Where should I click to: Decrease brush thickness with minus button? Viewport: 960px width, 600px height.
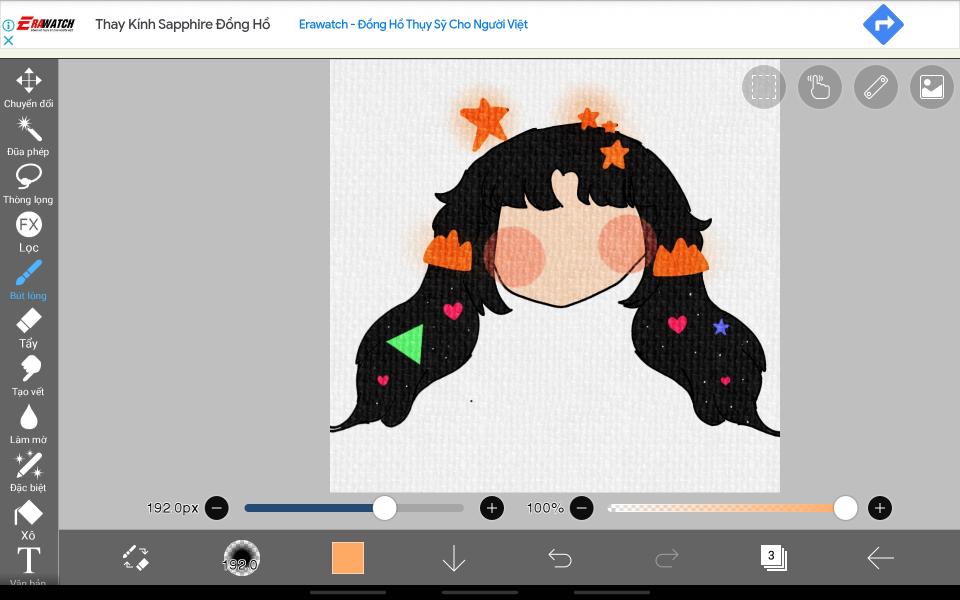tap(217, 508)
